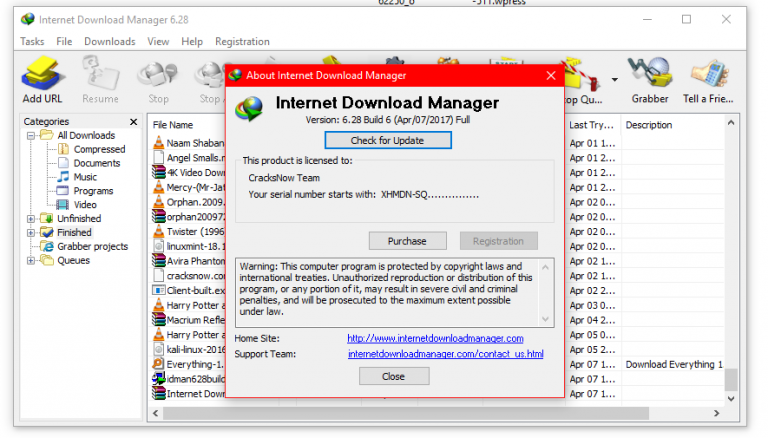Select the Video category

click(85, 205)
